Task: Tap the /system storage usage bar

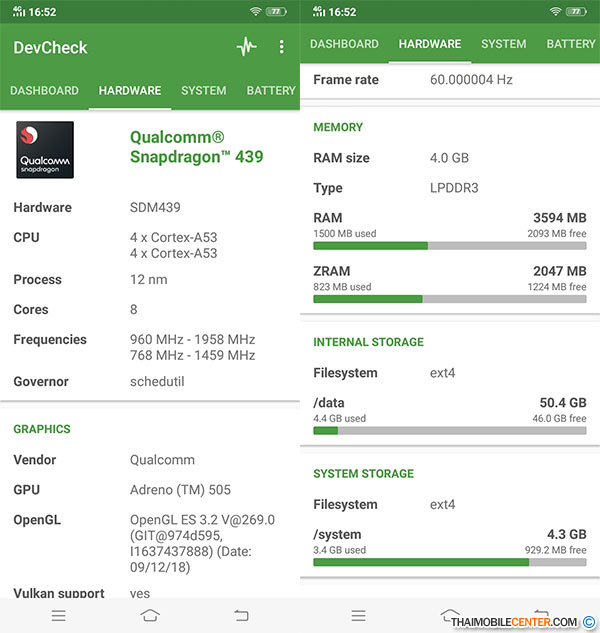Action: coord(449,562)
